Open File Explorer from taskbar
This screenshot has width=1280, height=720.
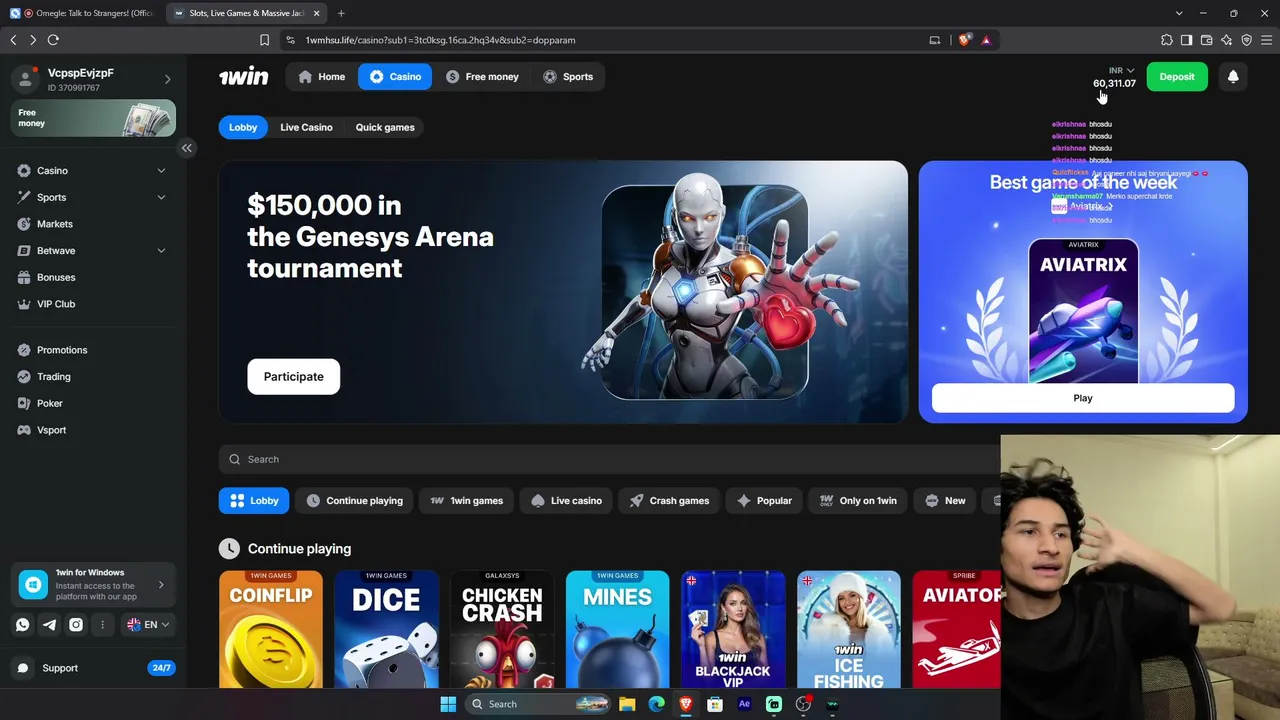tap(627, 704)
